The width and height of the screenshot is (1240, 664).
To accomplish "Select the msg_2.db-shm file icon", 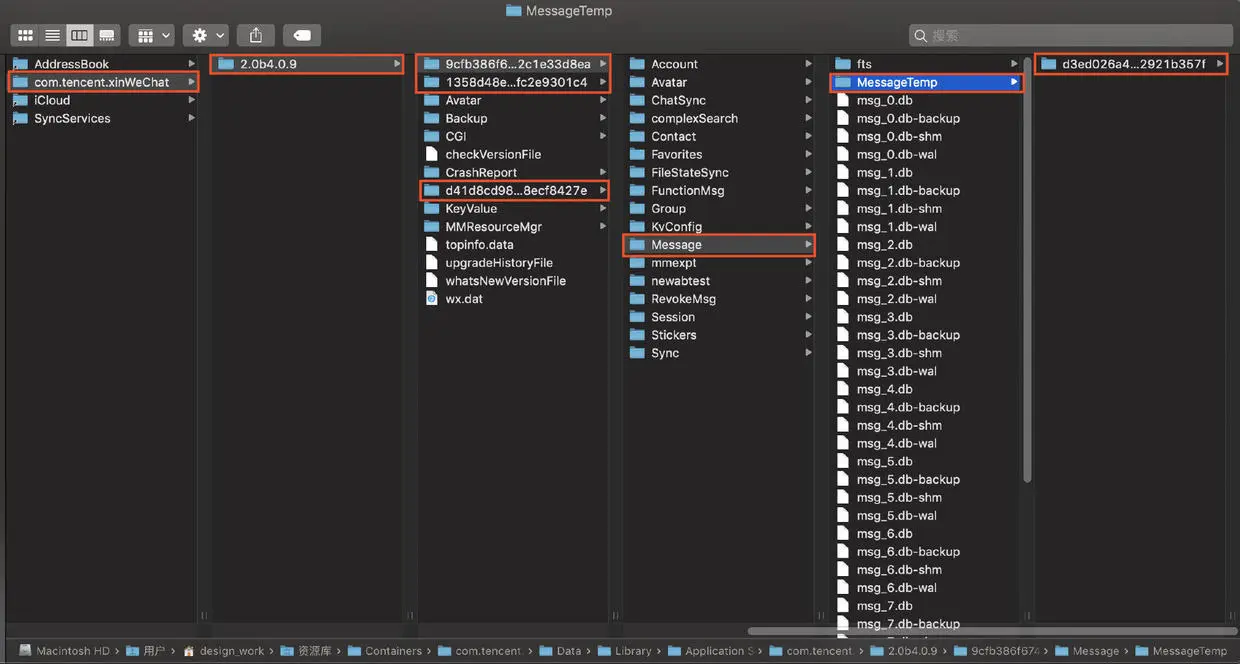I will point(842,280).
